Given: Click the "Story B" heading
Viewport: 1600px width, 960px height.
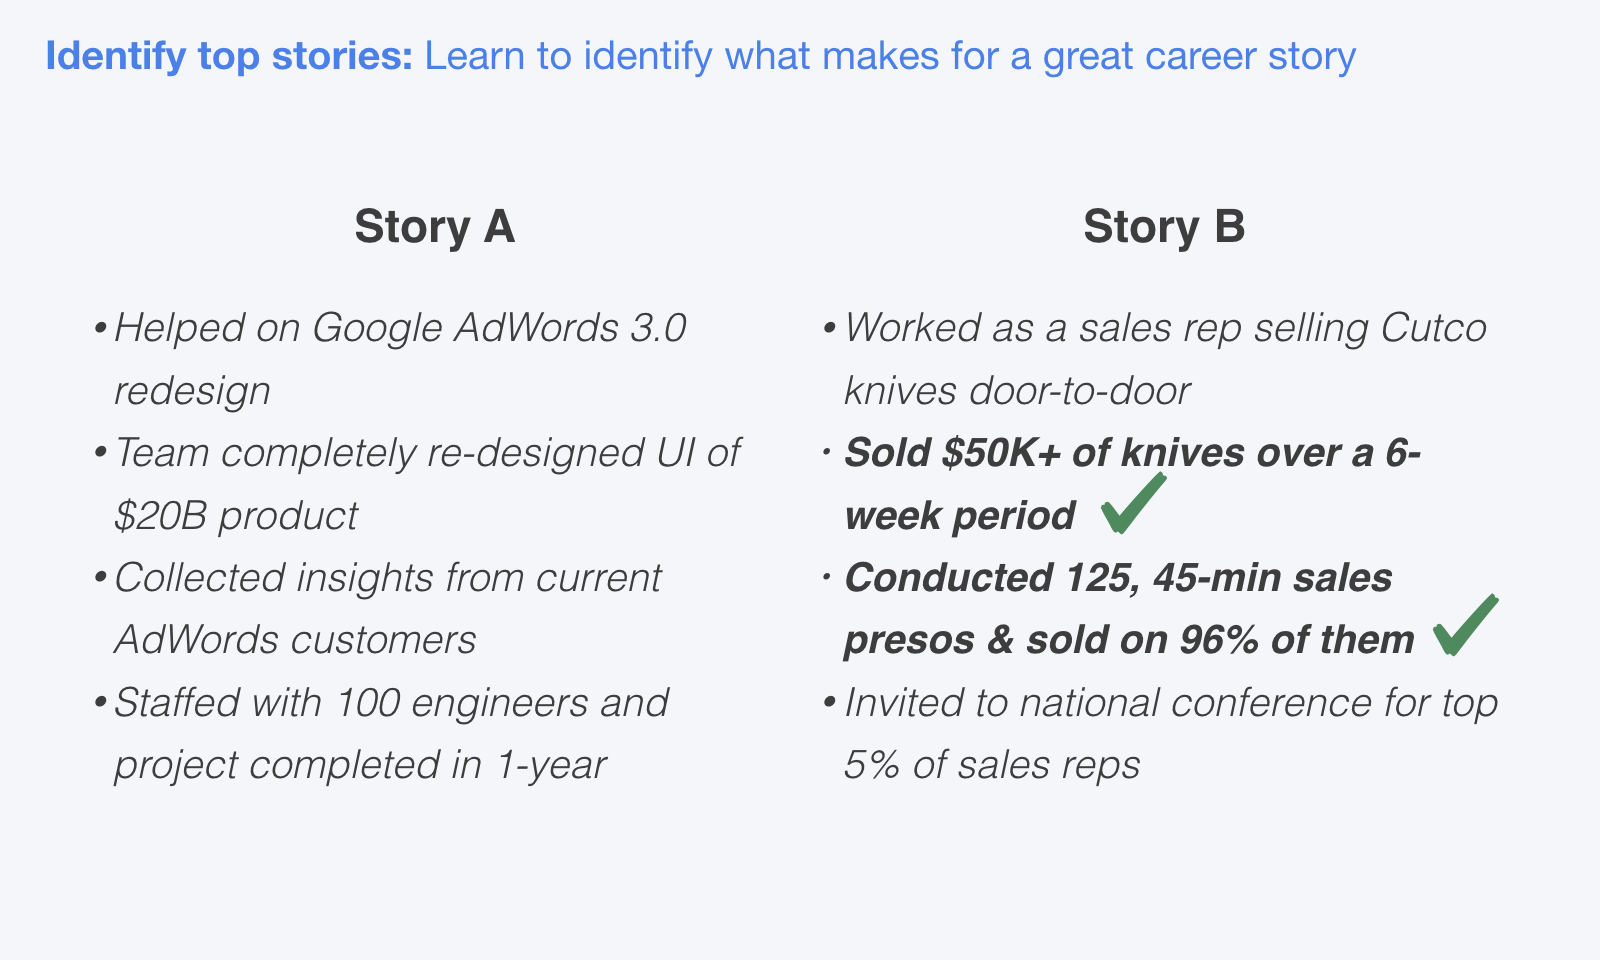Looking at the screenshot, I should click(1164, 227).
